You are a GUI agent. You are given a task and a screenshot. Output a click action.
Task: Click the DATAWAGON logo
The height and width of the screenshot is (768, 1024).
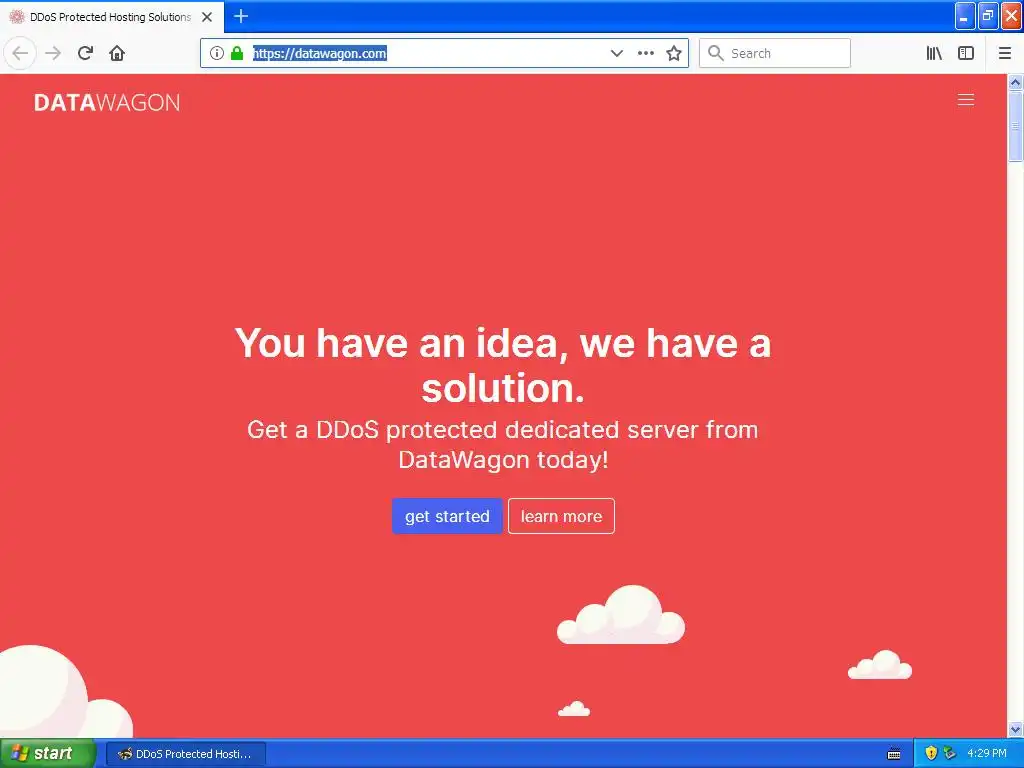click(x=107, y=103)
